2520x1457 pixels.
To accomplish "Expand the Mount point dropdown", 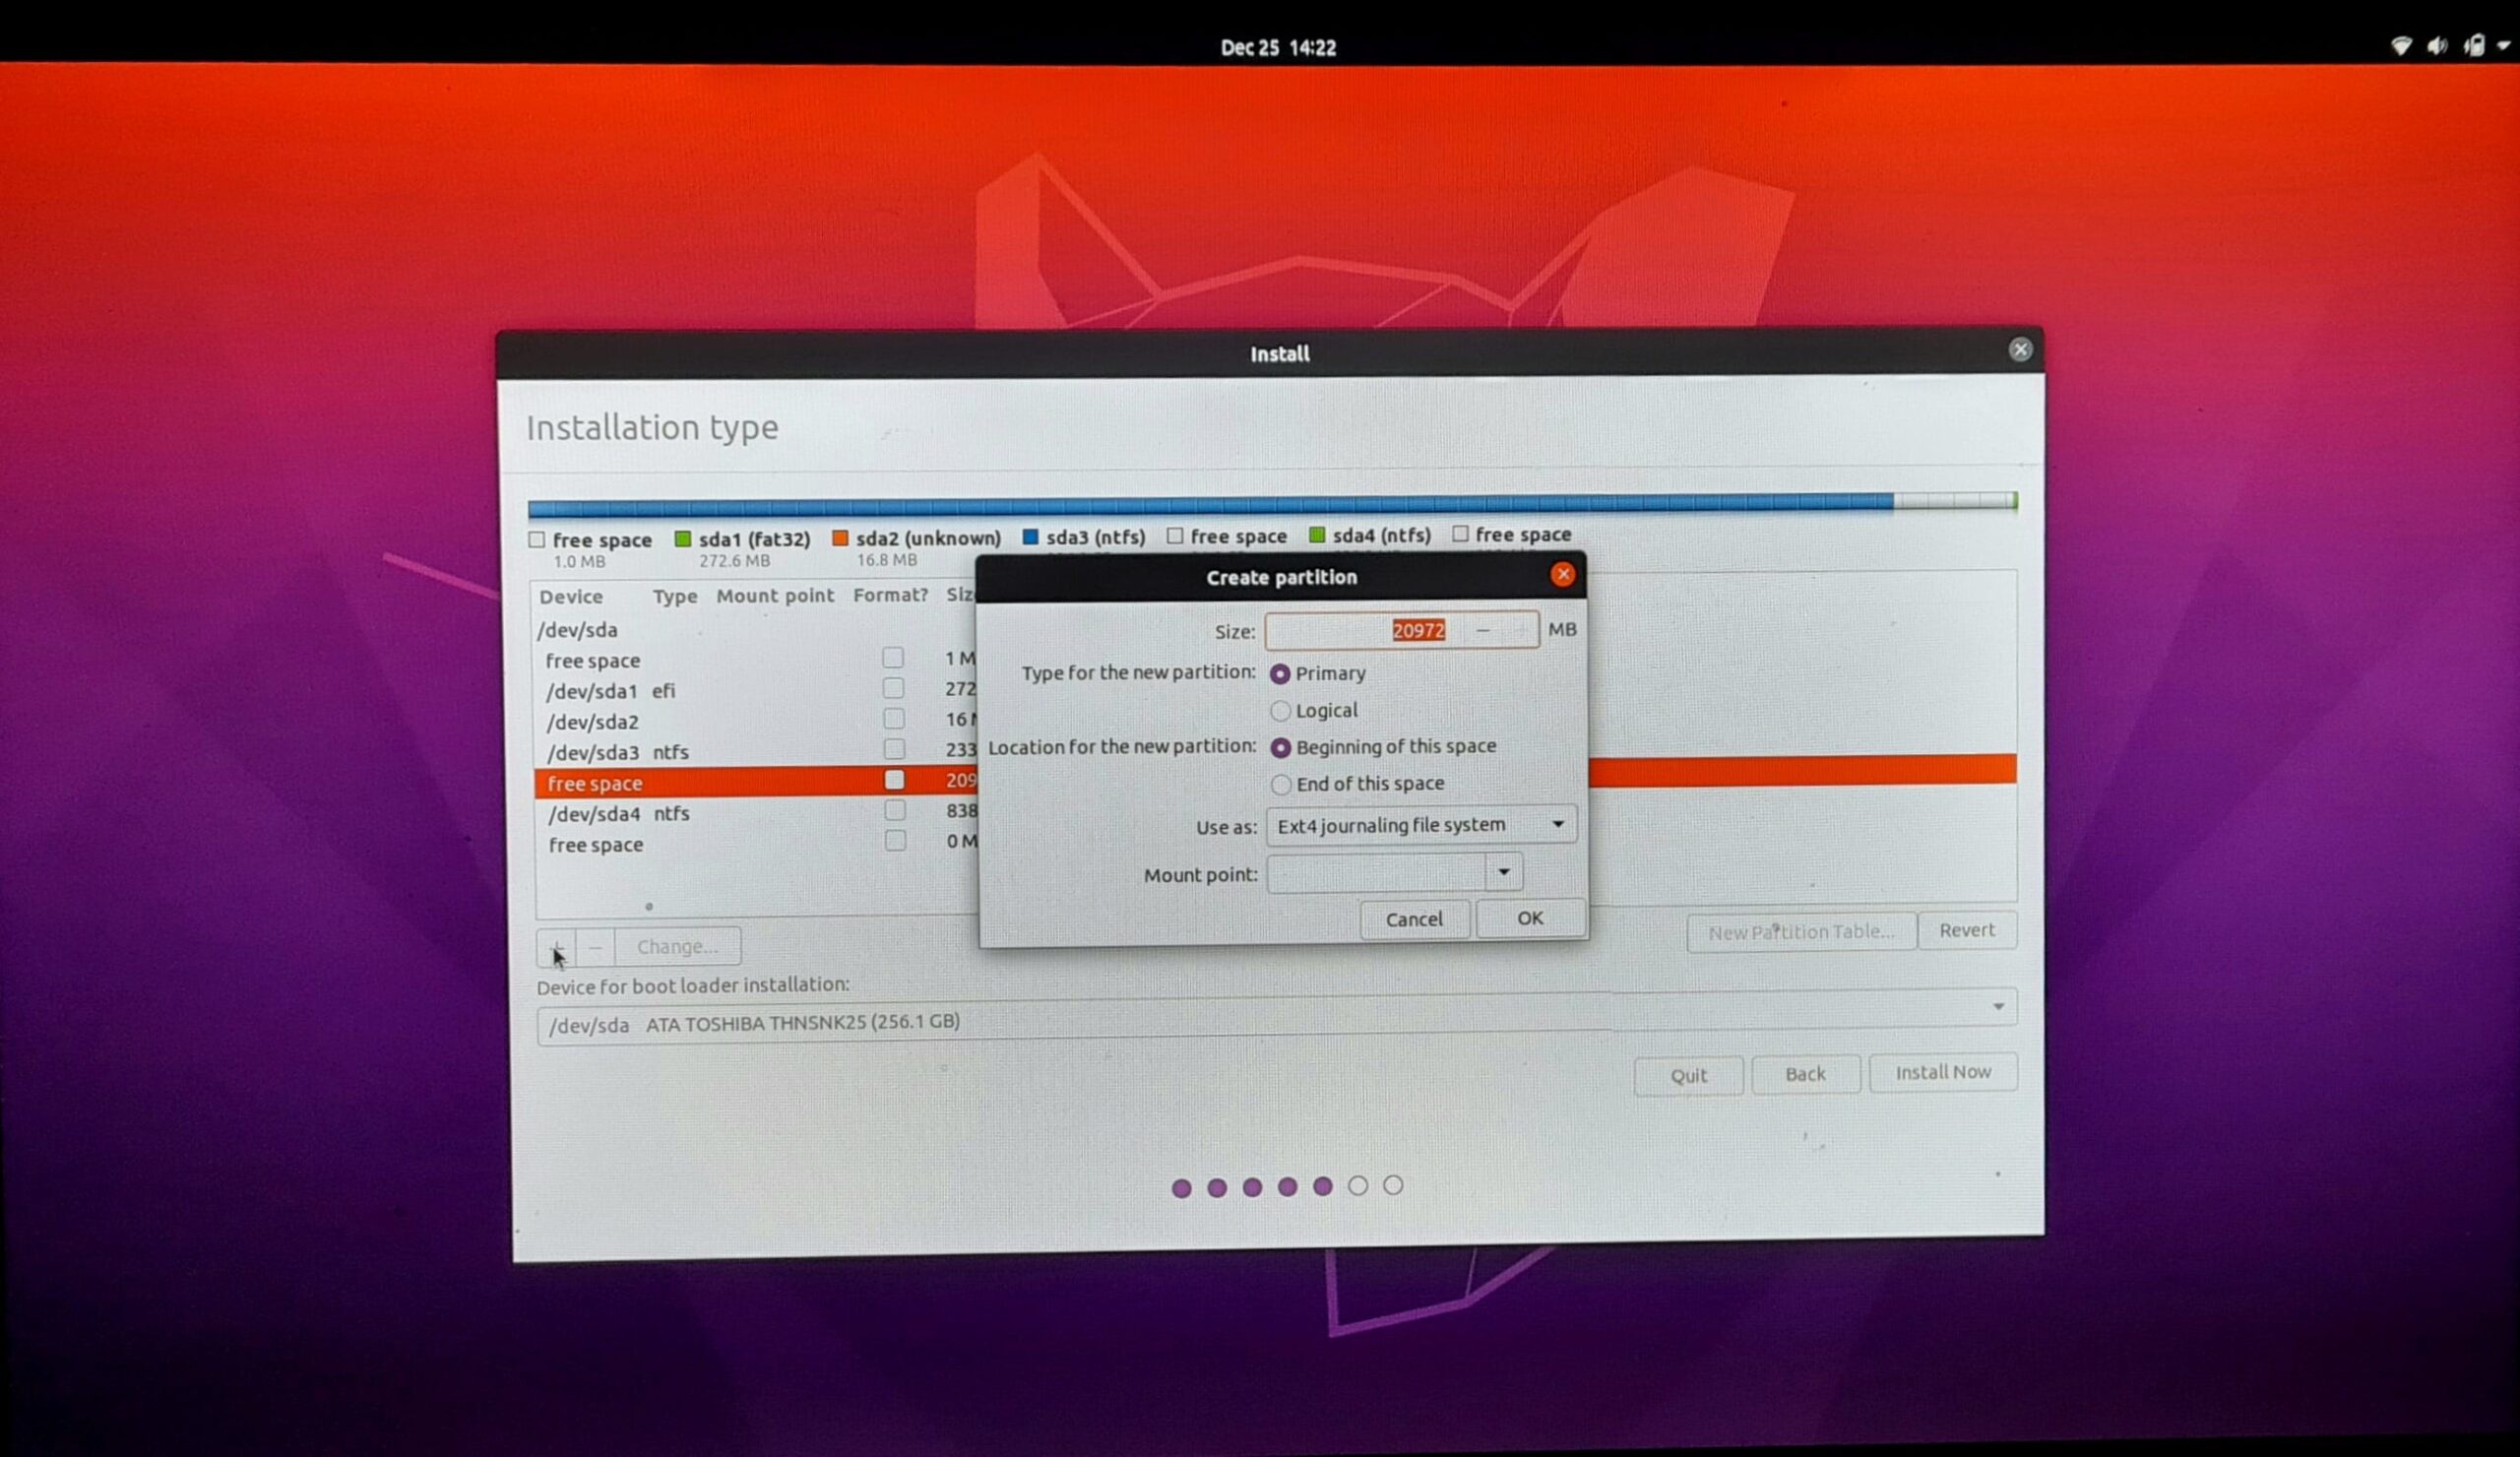I will 1503,872.
